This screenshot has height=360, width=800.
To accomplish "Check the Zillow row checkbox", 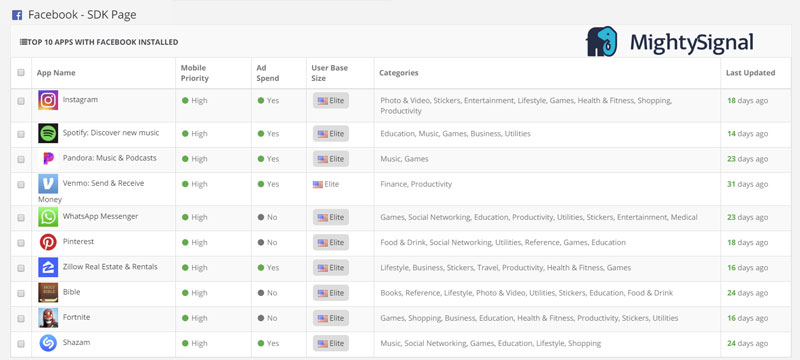I will pos(21,268).
